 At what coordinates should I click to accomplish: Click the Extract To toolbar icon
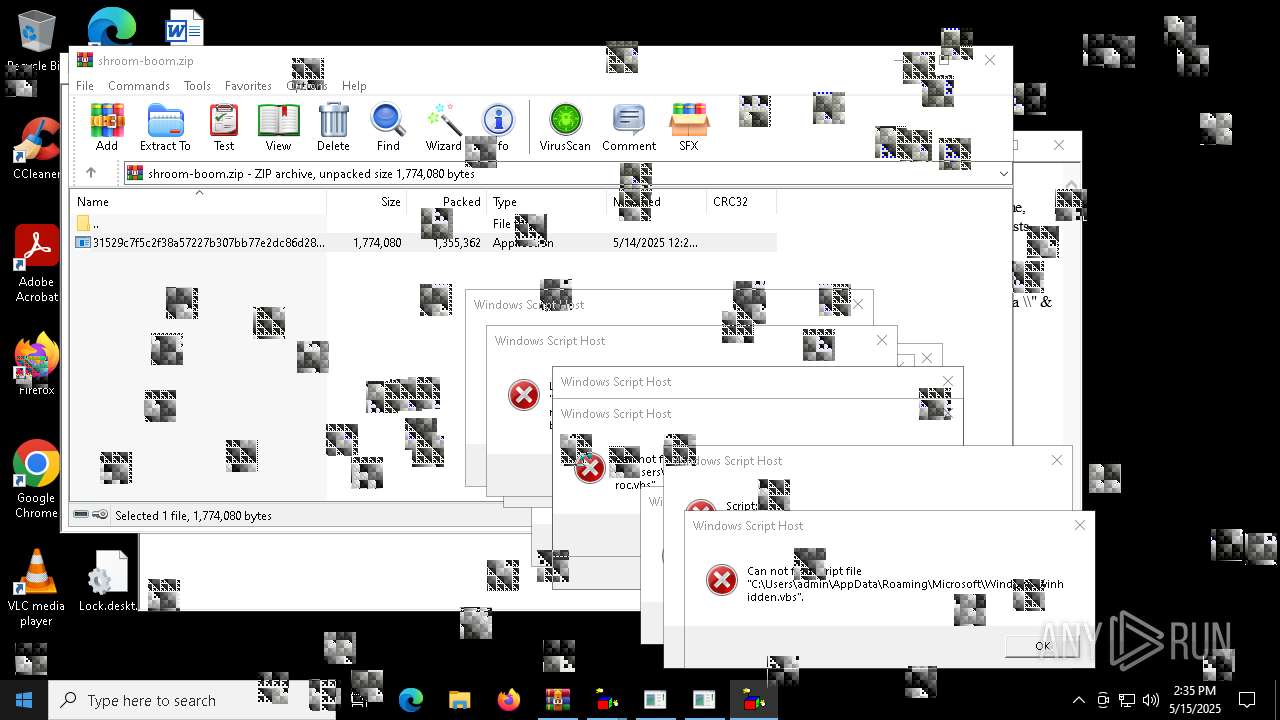click(165, 127)
